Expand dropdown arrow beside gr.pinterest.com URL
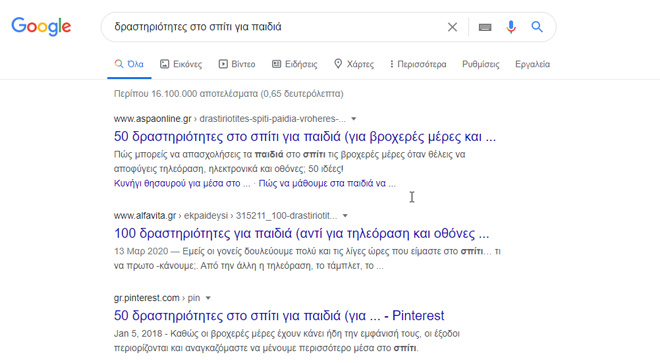 click(x=208, y=298)
